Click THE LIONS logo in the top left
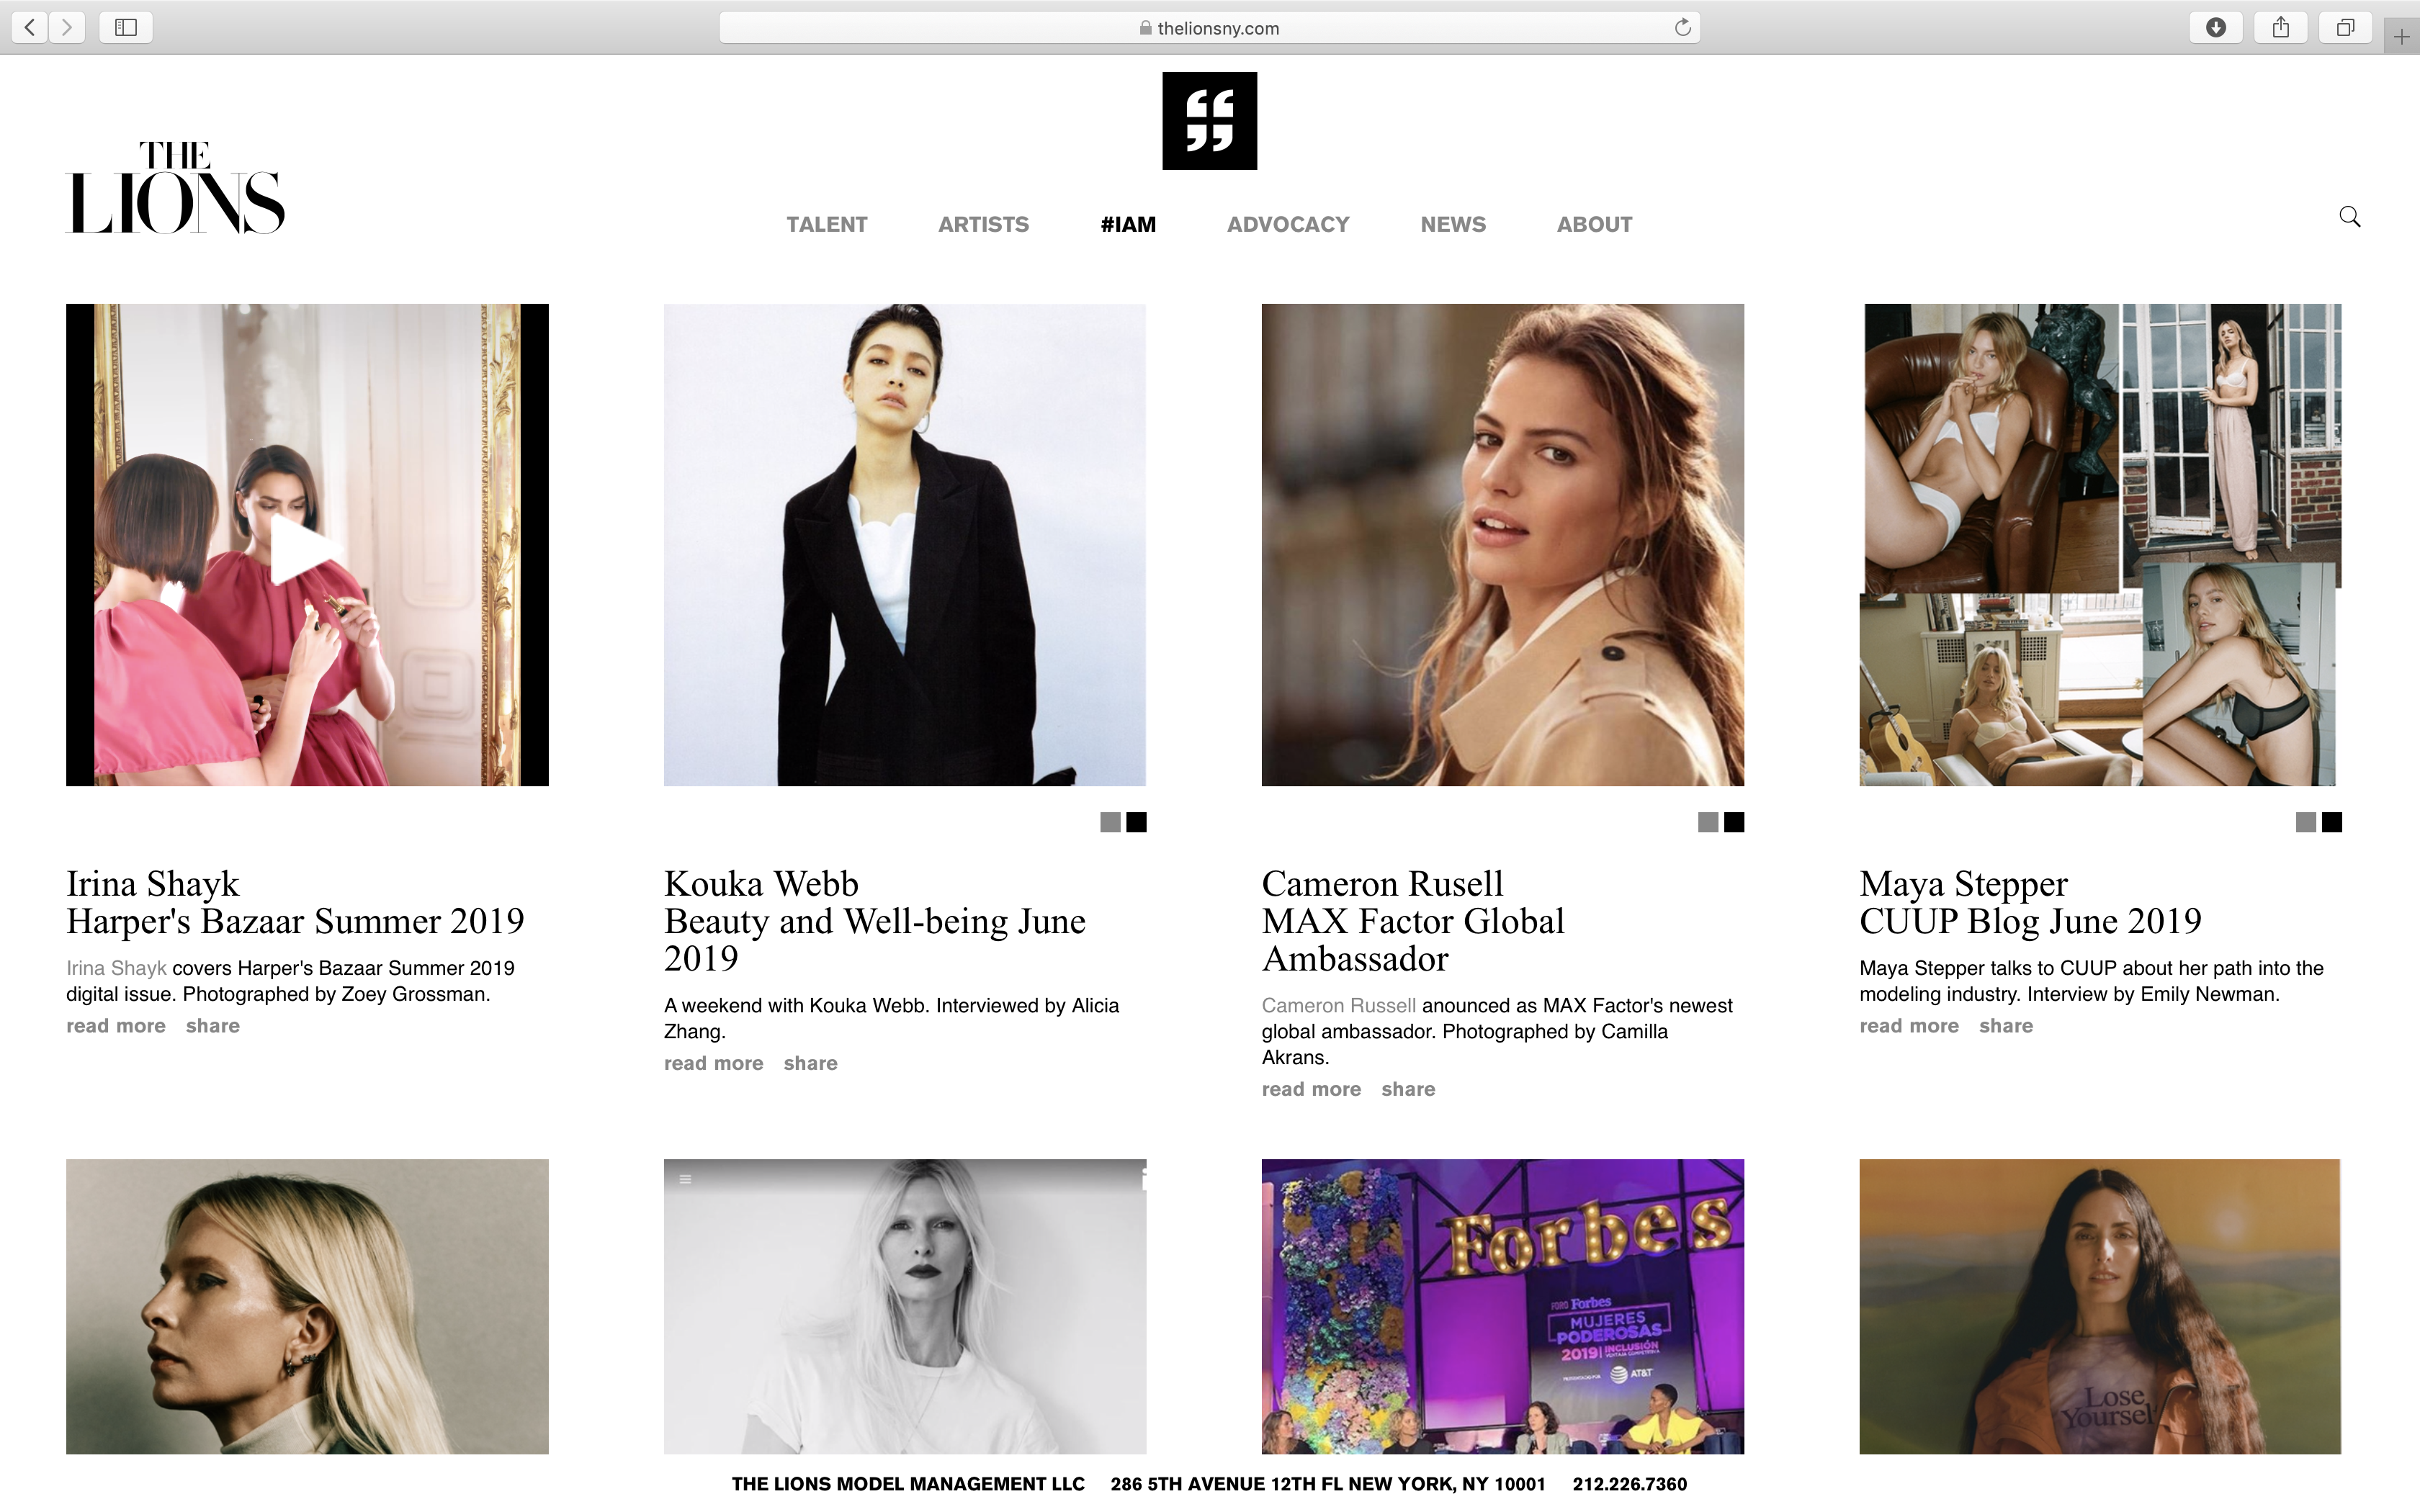This screenshot has height=1512, width=2420. pyautogui.click(x=175, y=186)
